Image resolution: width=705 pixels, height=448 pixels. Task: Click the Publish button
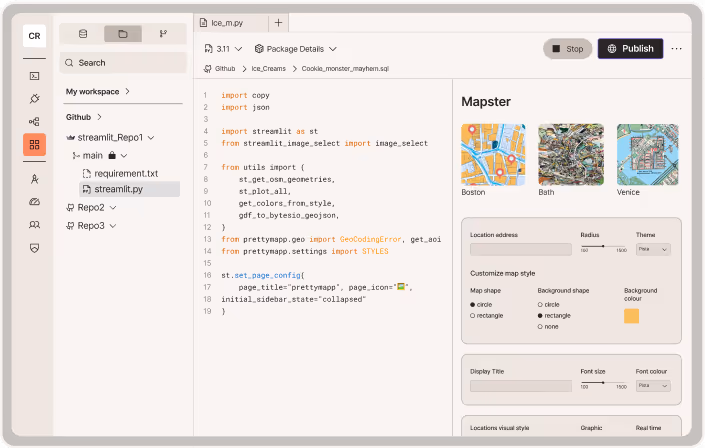[630, 49]
